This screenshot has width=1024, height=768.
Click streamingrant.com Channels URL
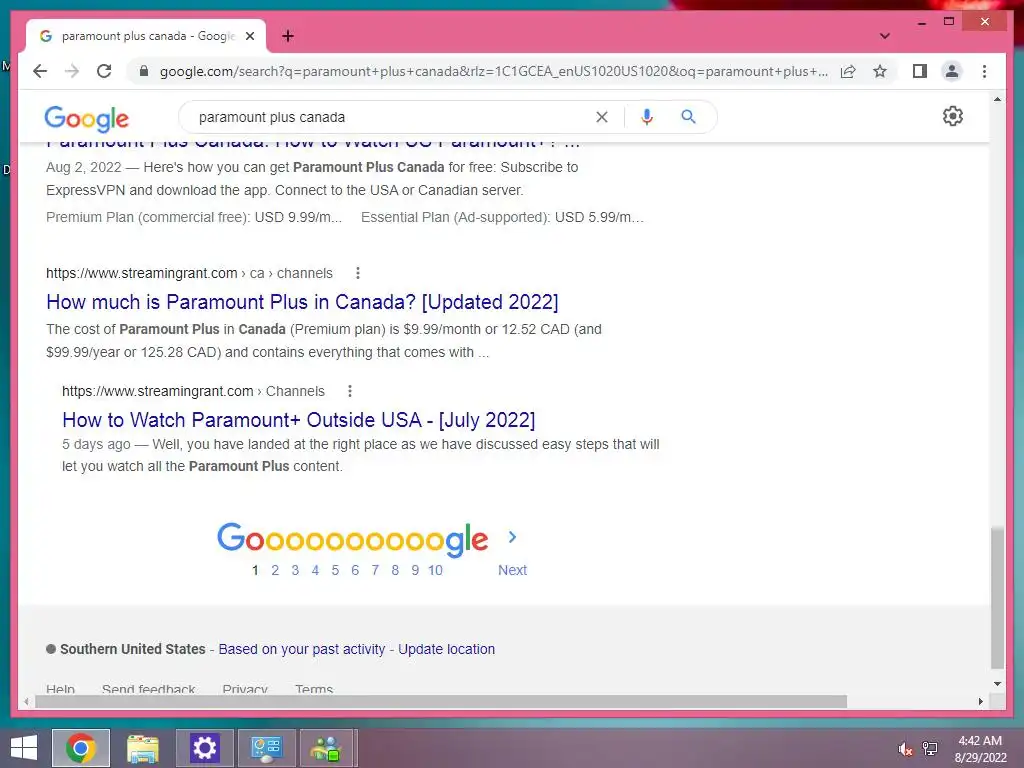(x=193, y=391)
